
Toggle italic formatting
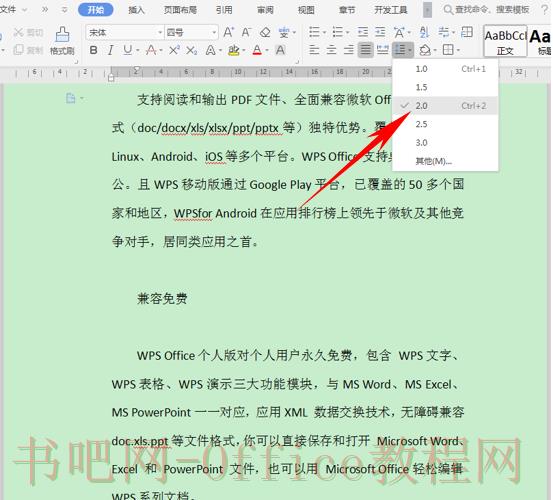110,50
